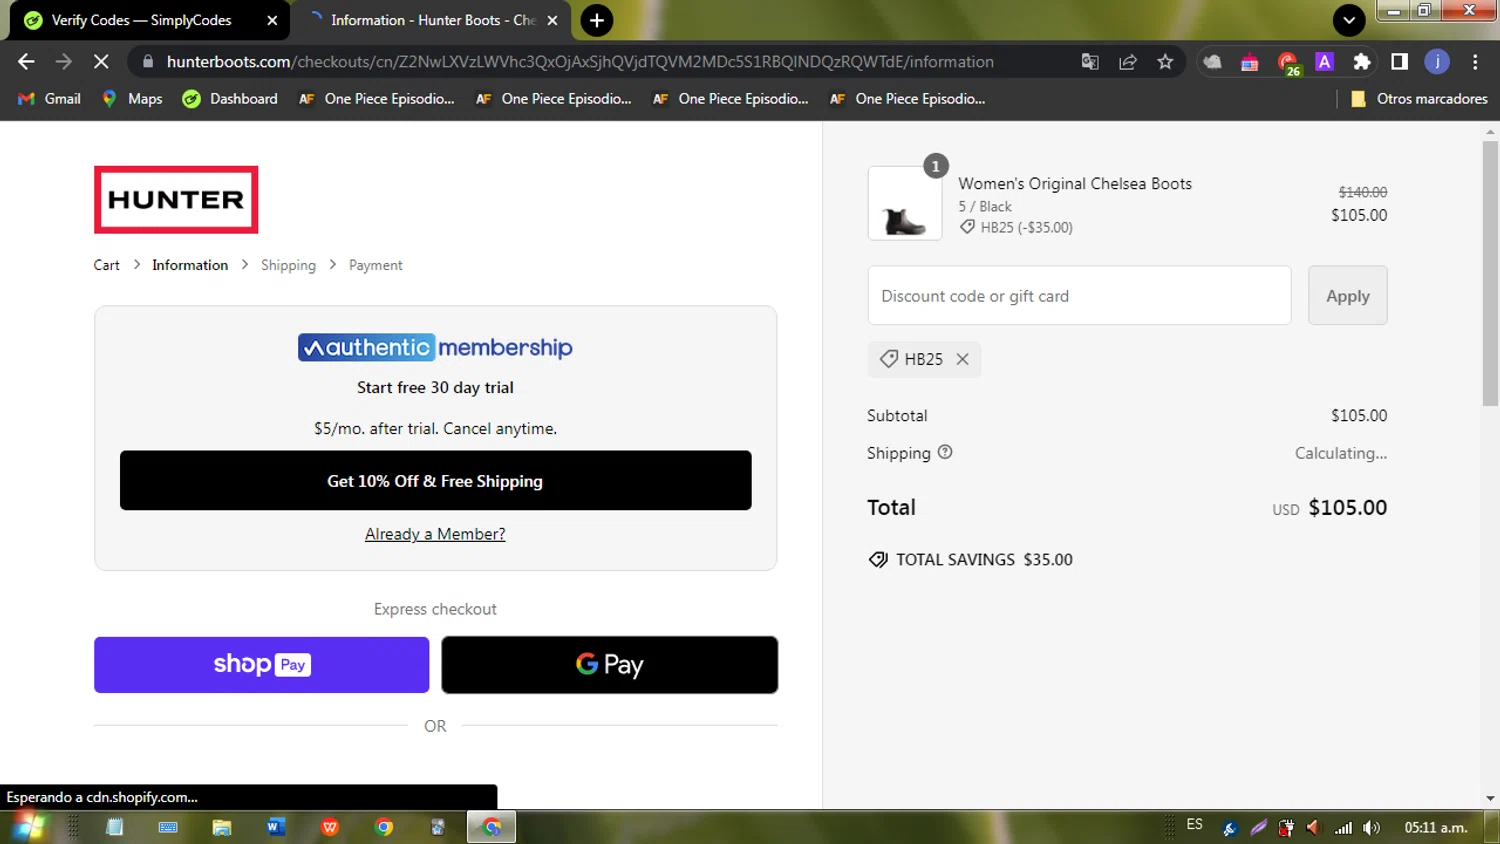The height and width of the screenshot is (844, 1500).
Task: Go back with browser back arrow
Action: [26, 62]
